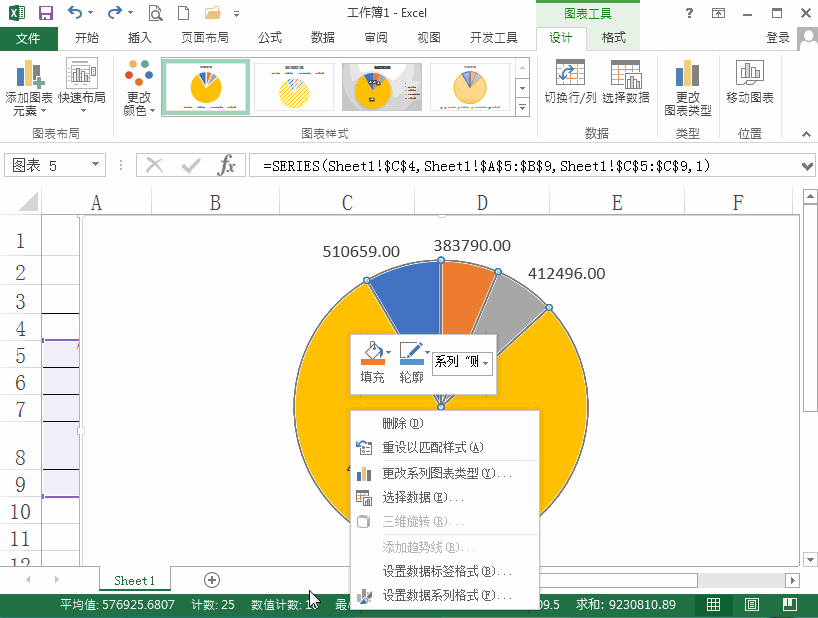Select the striped pie chart style thumbnail
Image resolution: width=818 pixels, height=618 pixels.
294,87
